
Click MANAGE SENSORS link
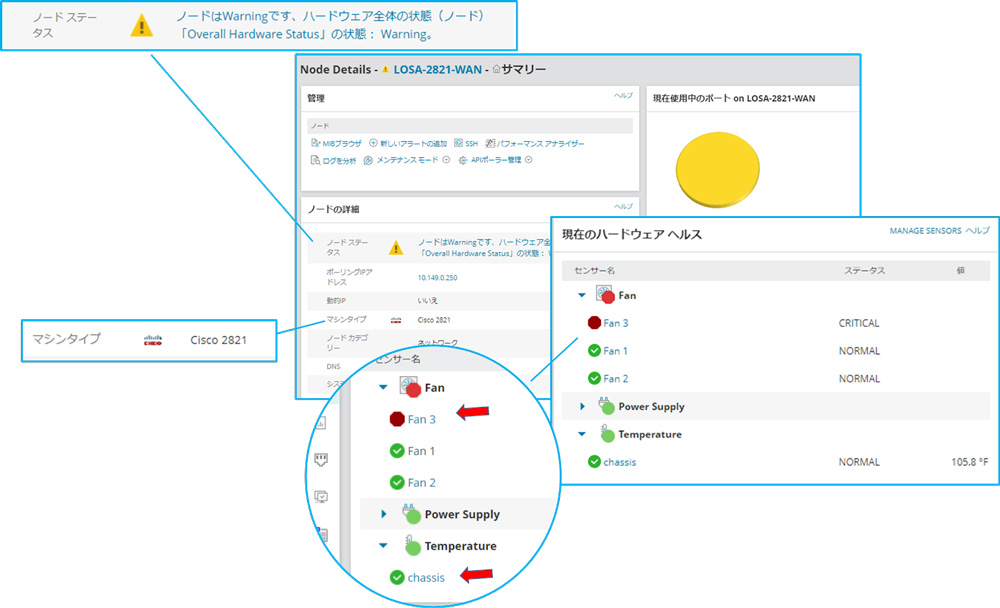[925, 230]
